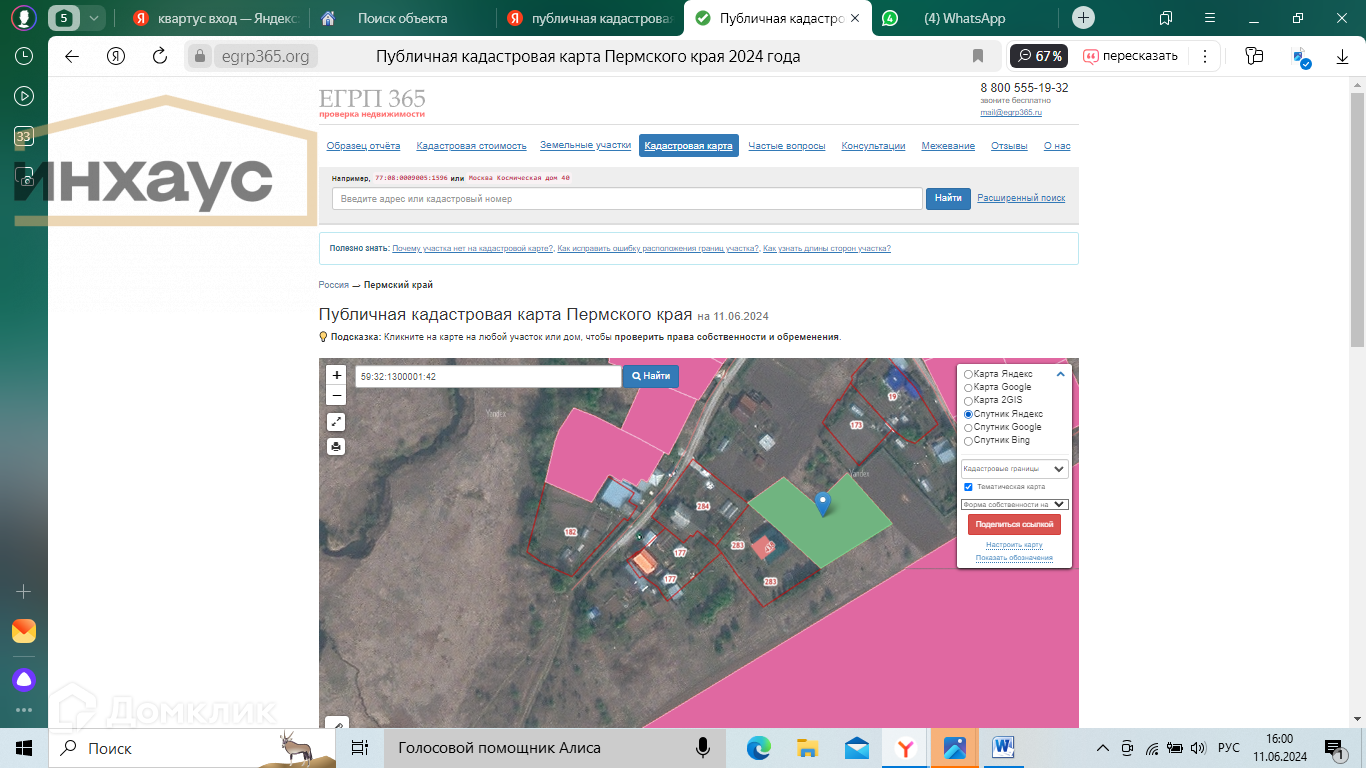Collapse the map layers panel
Viewport: 1366px width, 768px height.
coord(1061,374)
